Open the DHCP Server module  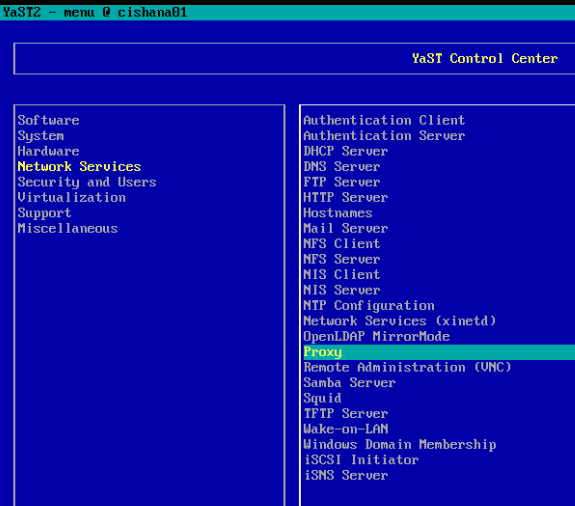pos(345,151)
